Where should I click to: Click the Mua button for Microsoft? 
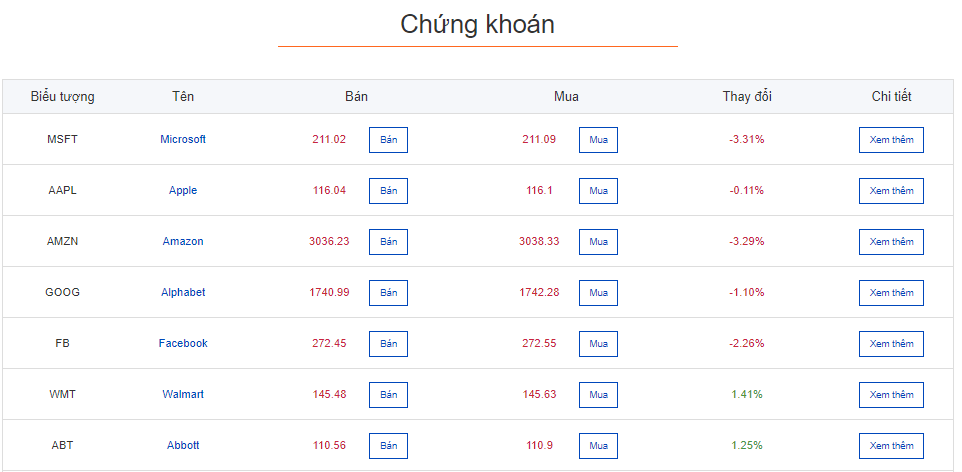(598, 140)
